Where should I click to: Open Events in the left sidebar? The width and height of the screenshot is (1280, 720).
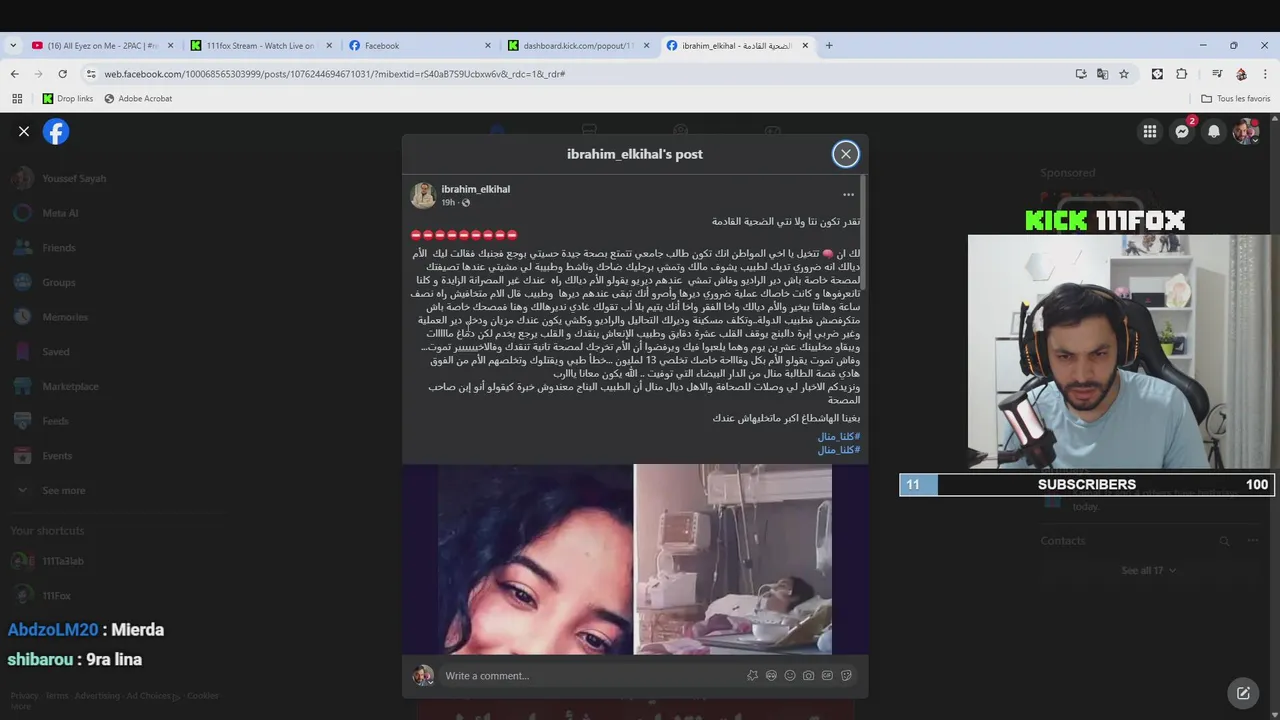click(57, 456)
